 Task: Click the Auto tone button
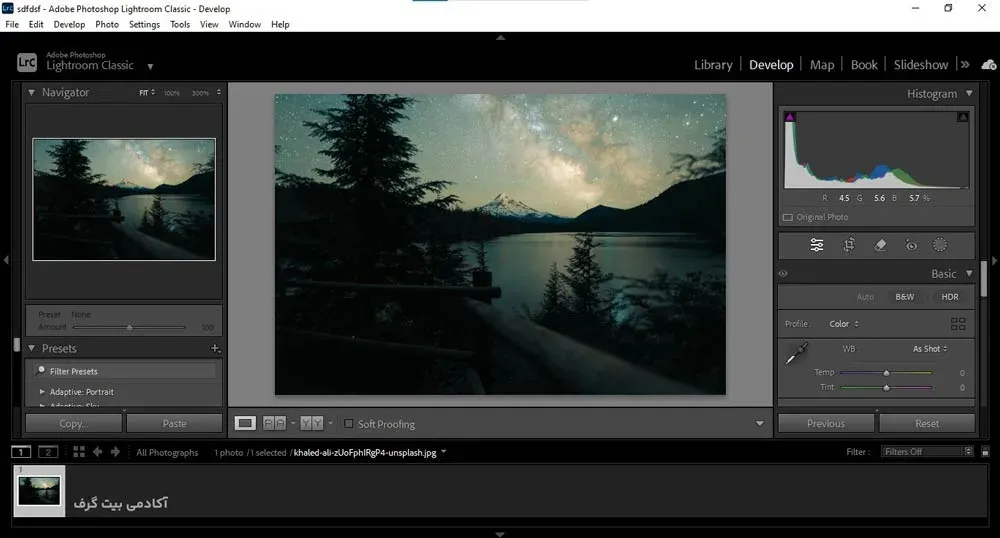(x=865, y=297)
